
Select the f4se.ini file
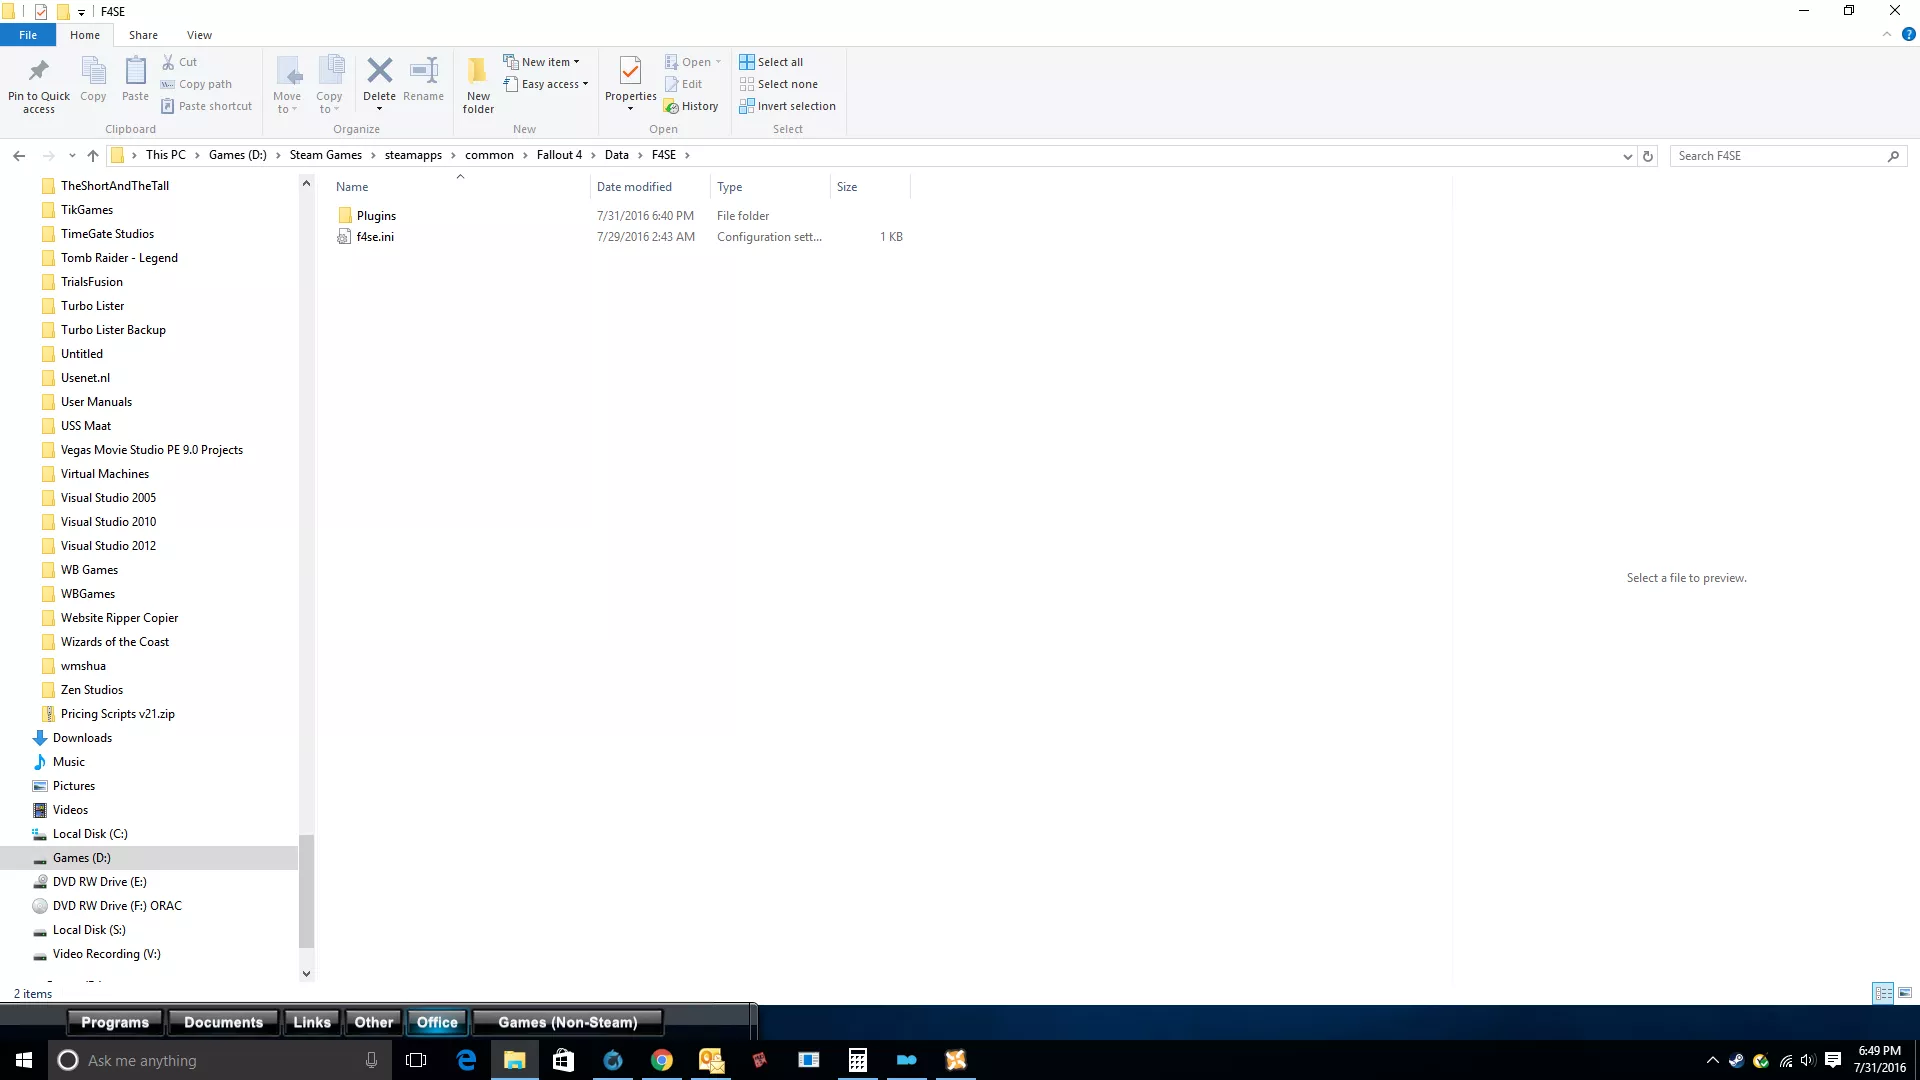375,237
